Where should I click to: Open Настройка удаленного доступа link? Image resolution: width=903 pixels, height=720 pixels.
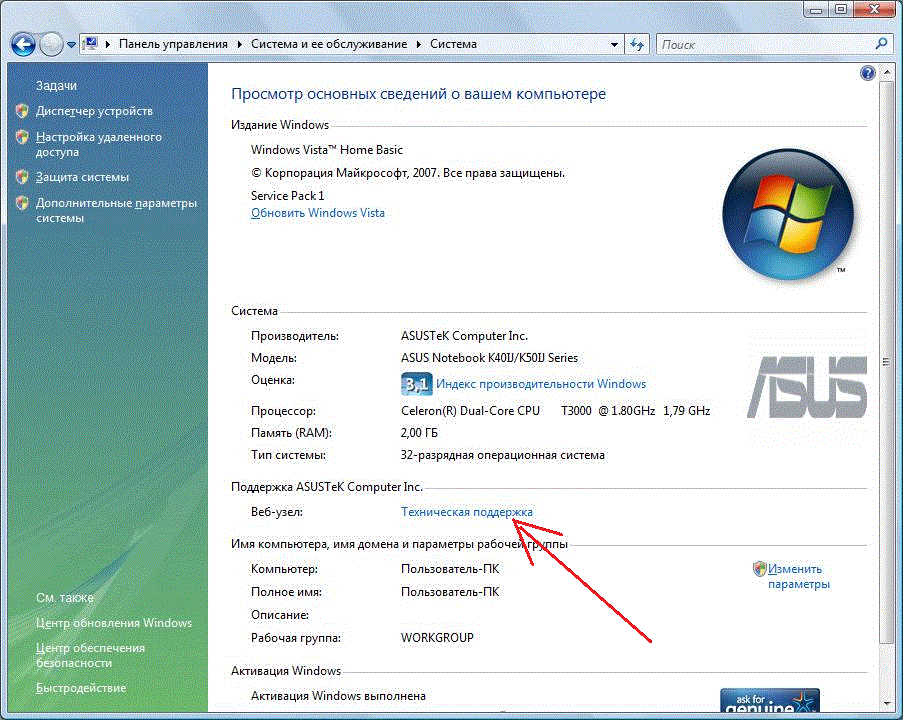[x=98, y=145]
